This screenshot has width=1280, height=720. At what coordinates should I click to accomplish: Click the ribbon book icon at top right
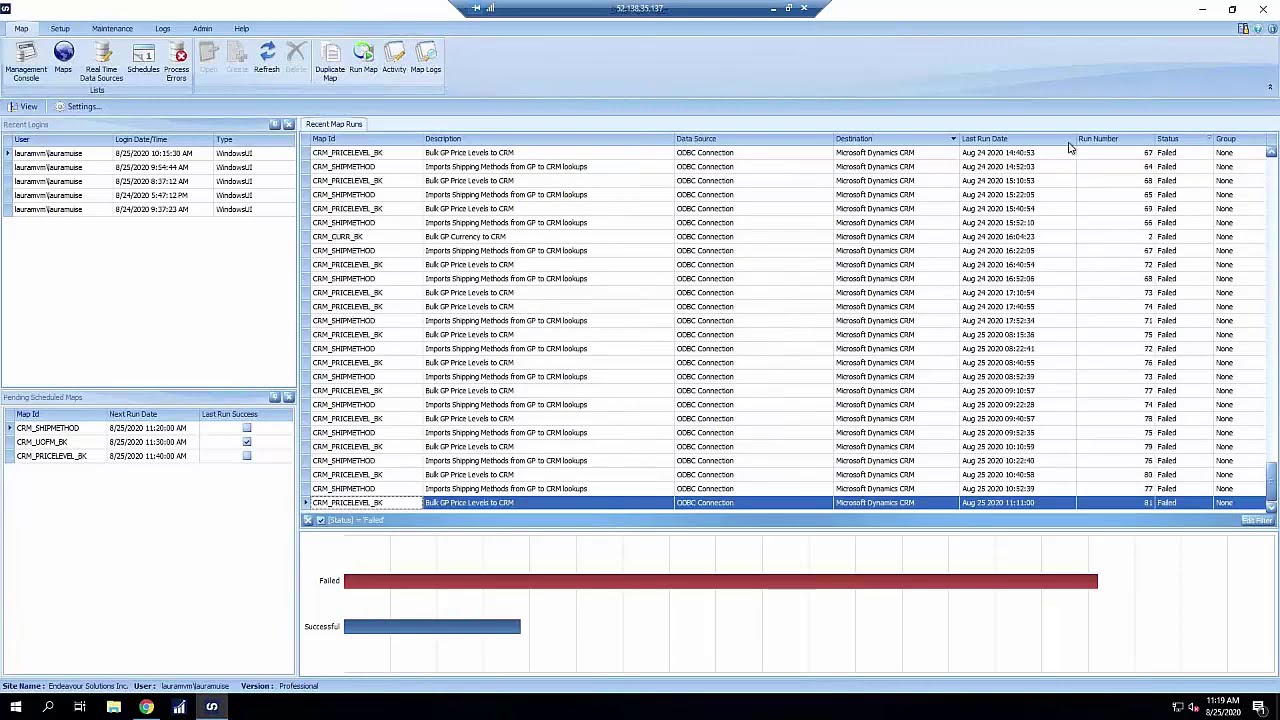[1243, 29]
